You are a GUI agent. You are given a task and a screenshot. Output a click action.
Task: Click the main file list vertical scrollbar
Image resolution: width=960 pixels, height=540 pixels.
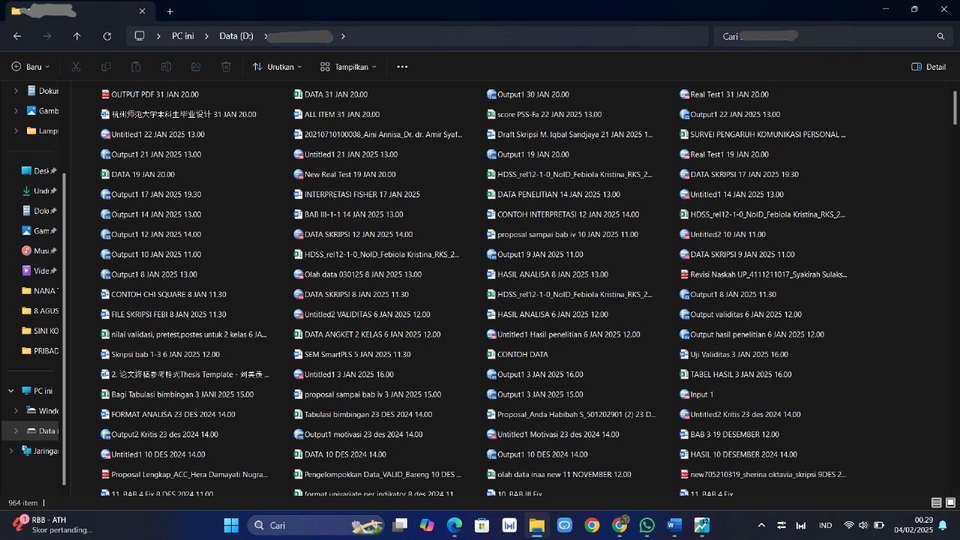click(x=954, y=108)
